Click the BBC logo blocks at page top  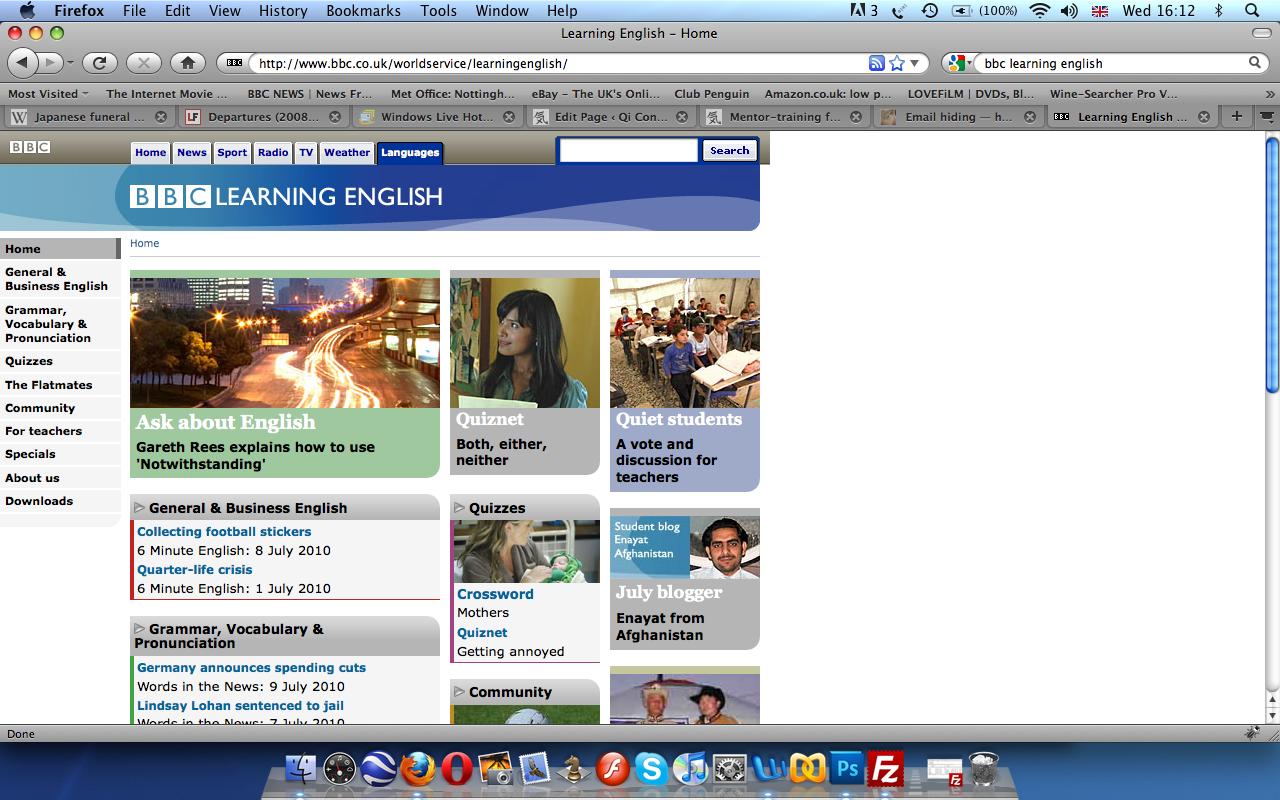click(x=30, y=147)
